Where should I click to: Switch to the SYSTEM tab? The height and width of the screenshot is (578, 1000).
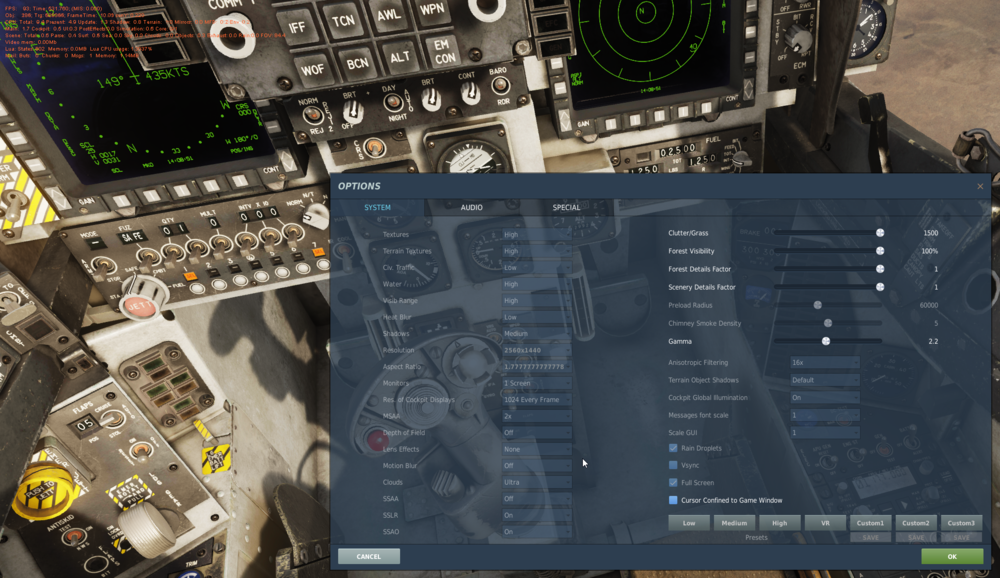click(377, 207)
